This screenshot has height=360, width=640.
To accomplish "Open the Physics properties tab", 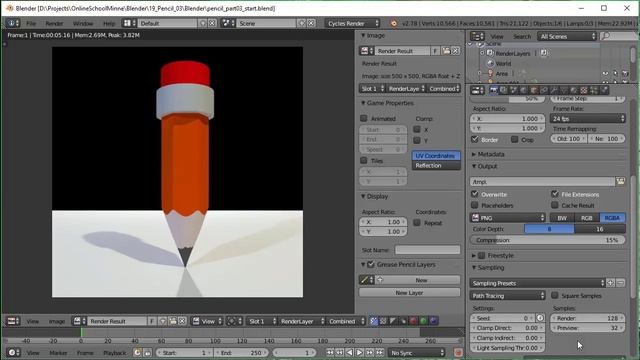I will coord(604,90).
